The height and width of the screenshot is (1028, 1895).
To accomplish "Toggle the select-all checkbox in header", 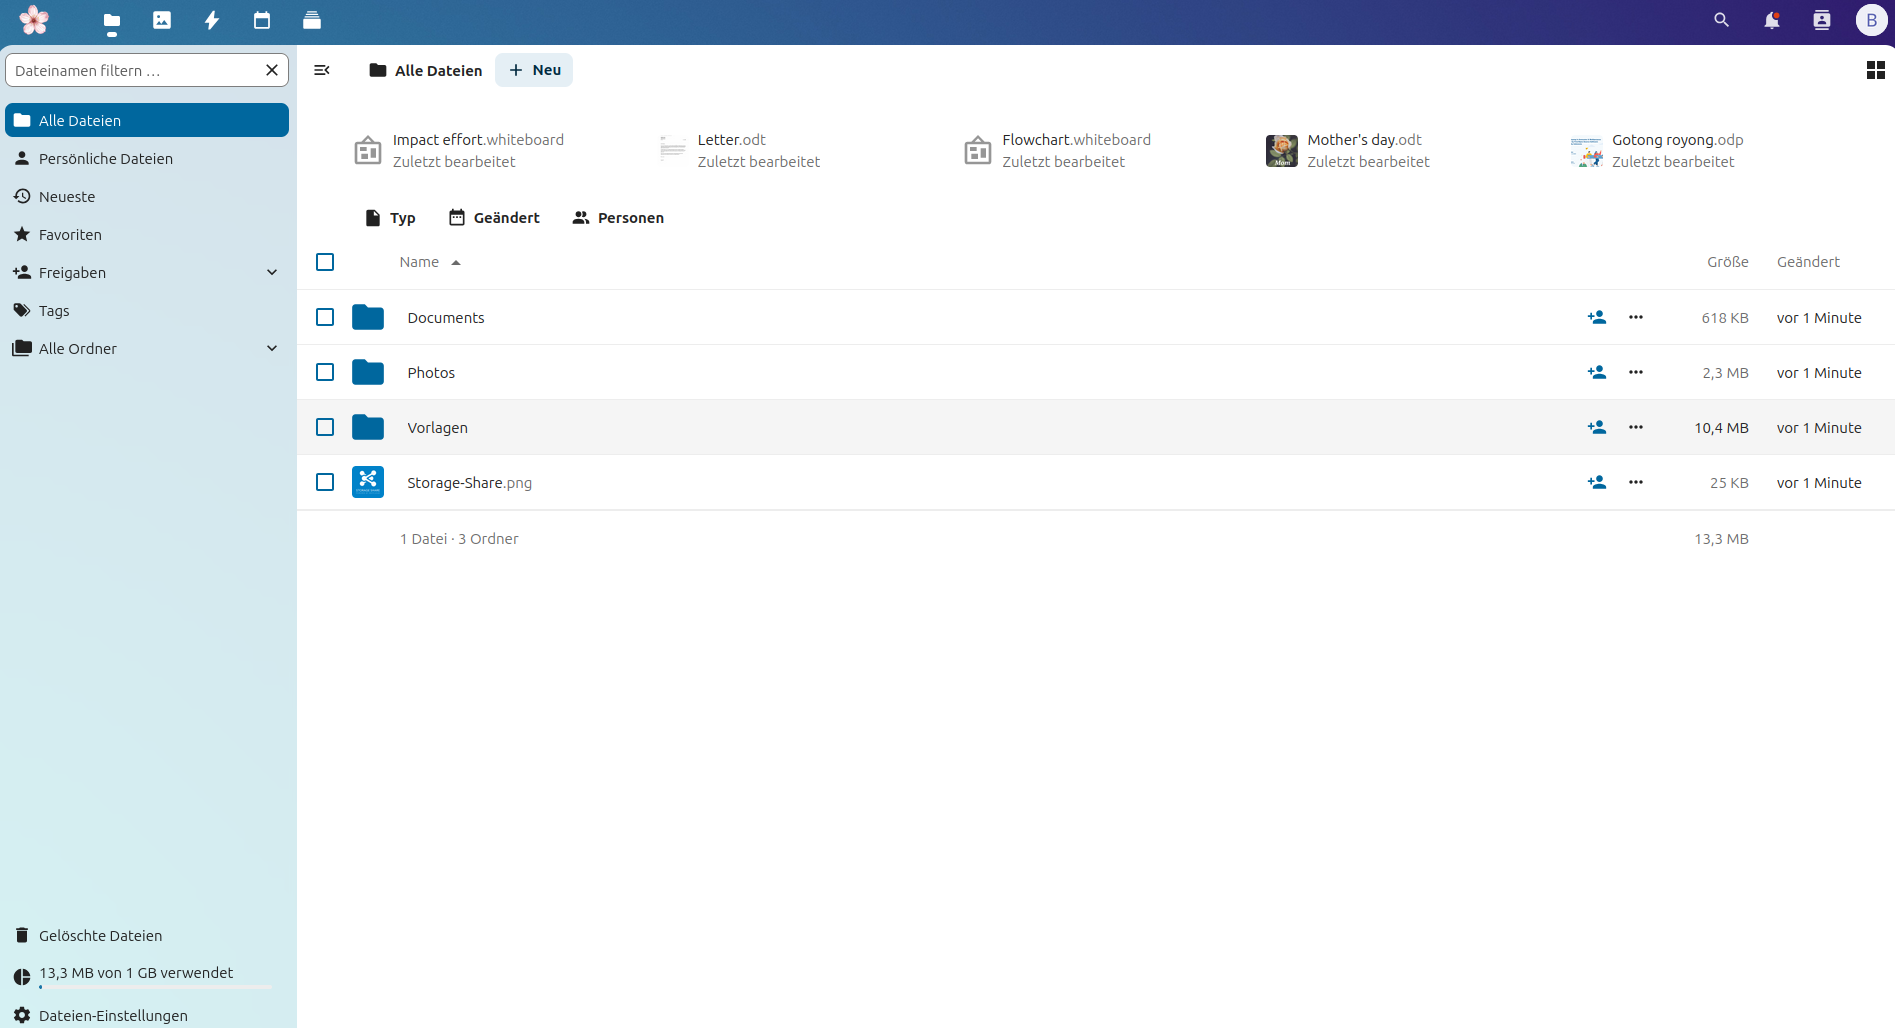I will coord(325,262).
